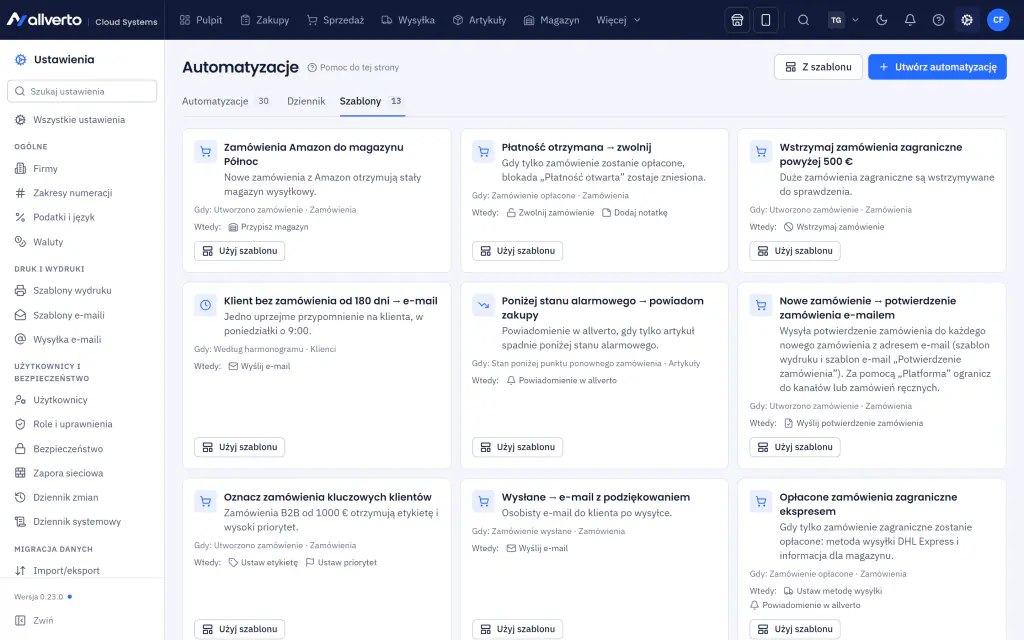Open Role i uprawnienia settings

pos(82,424)
